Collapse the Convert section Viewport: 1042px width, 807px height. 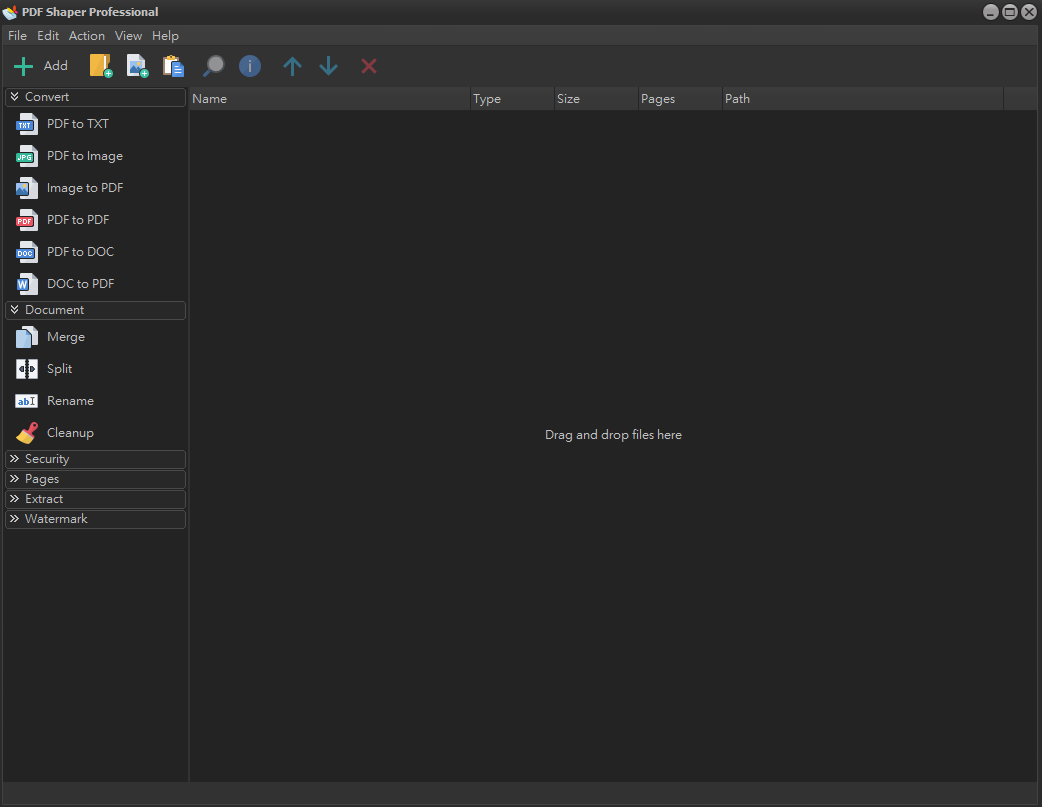(95, 97)
